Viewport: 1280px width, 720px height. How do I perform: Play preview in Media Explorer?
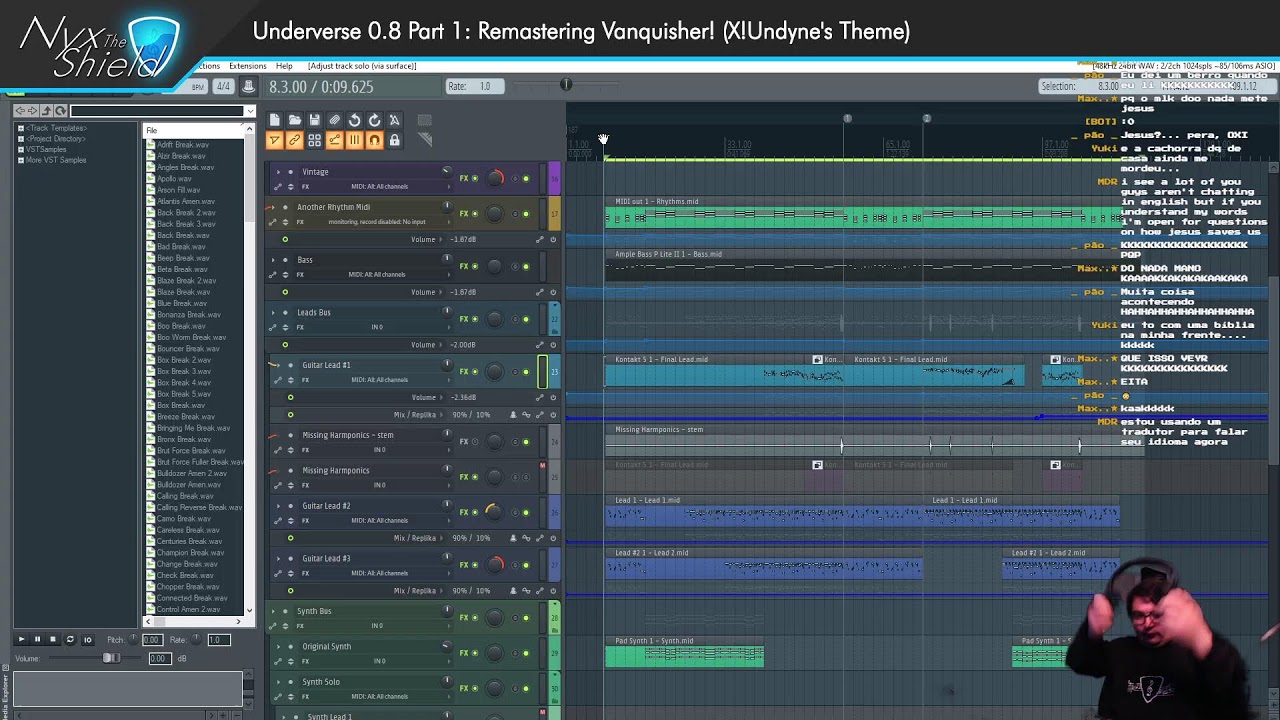(x=21, y=640)
